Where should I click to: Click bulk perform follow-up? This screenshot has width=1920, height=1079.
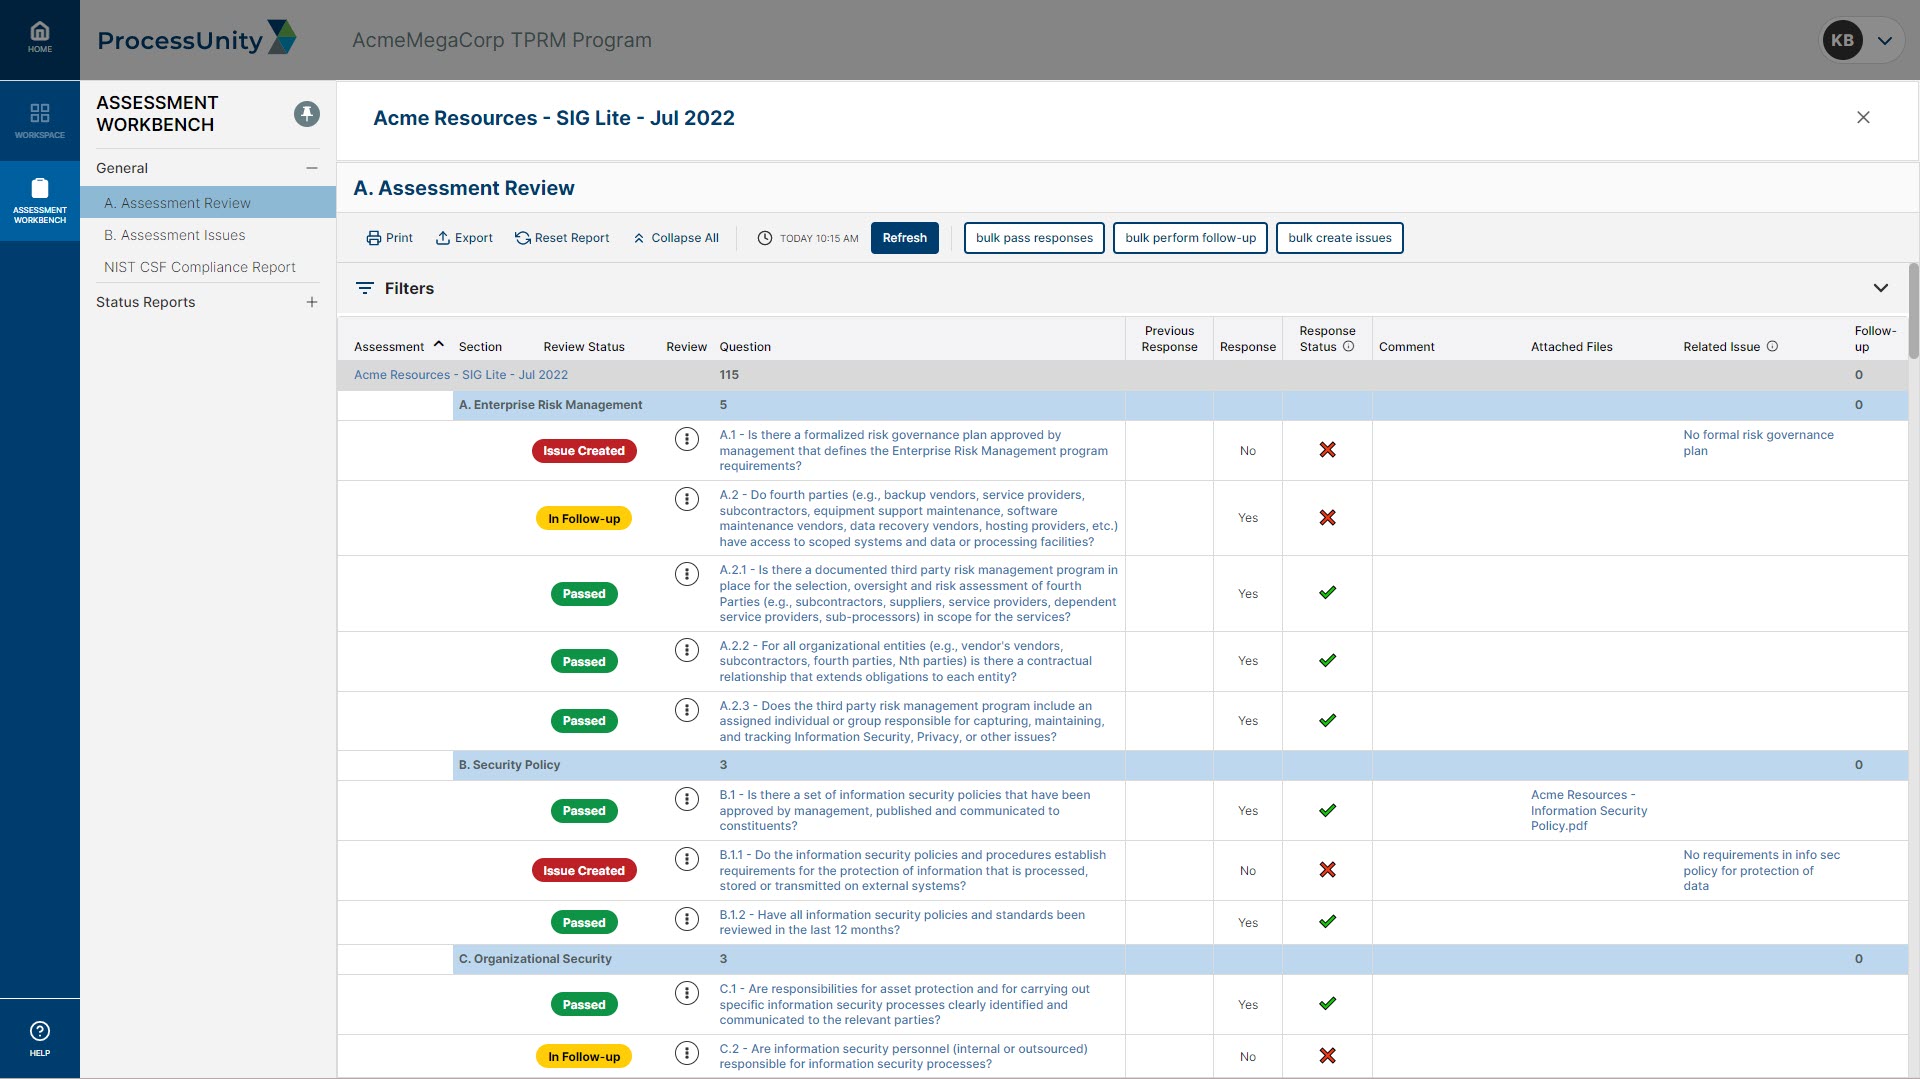[x=1190, y=238]
